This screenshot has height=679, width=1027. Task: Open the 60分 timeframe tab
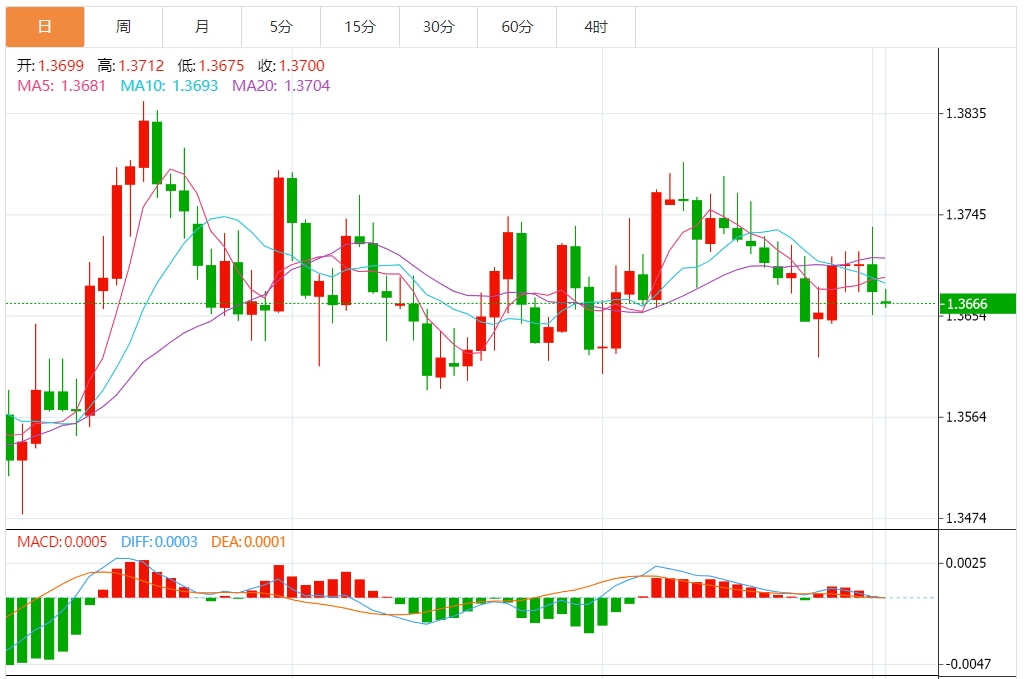tap(517, 27)
